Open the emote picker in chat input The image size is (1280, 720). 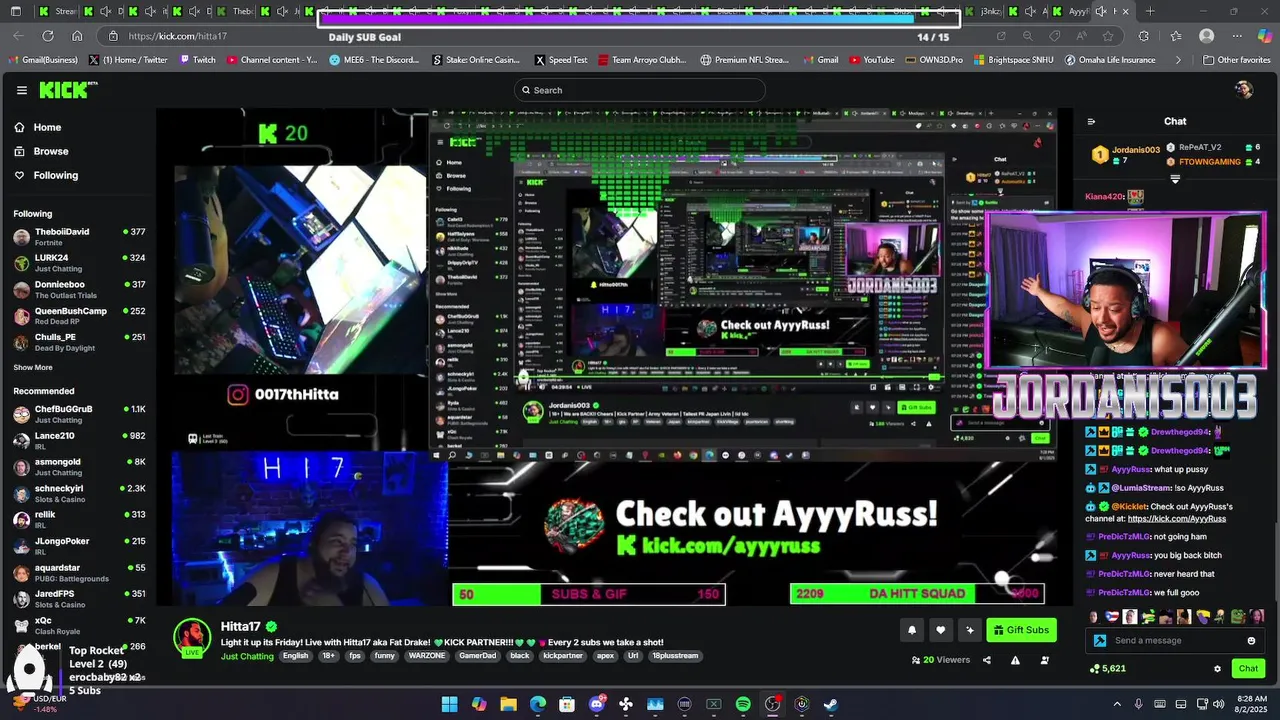click(x=1251, y=641)
